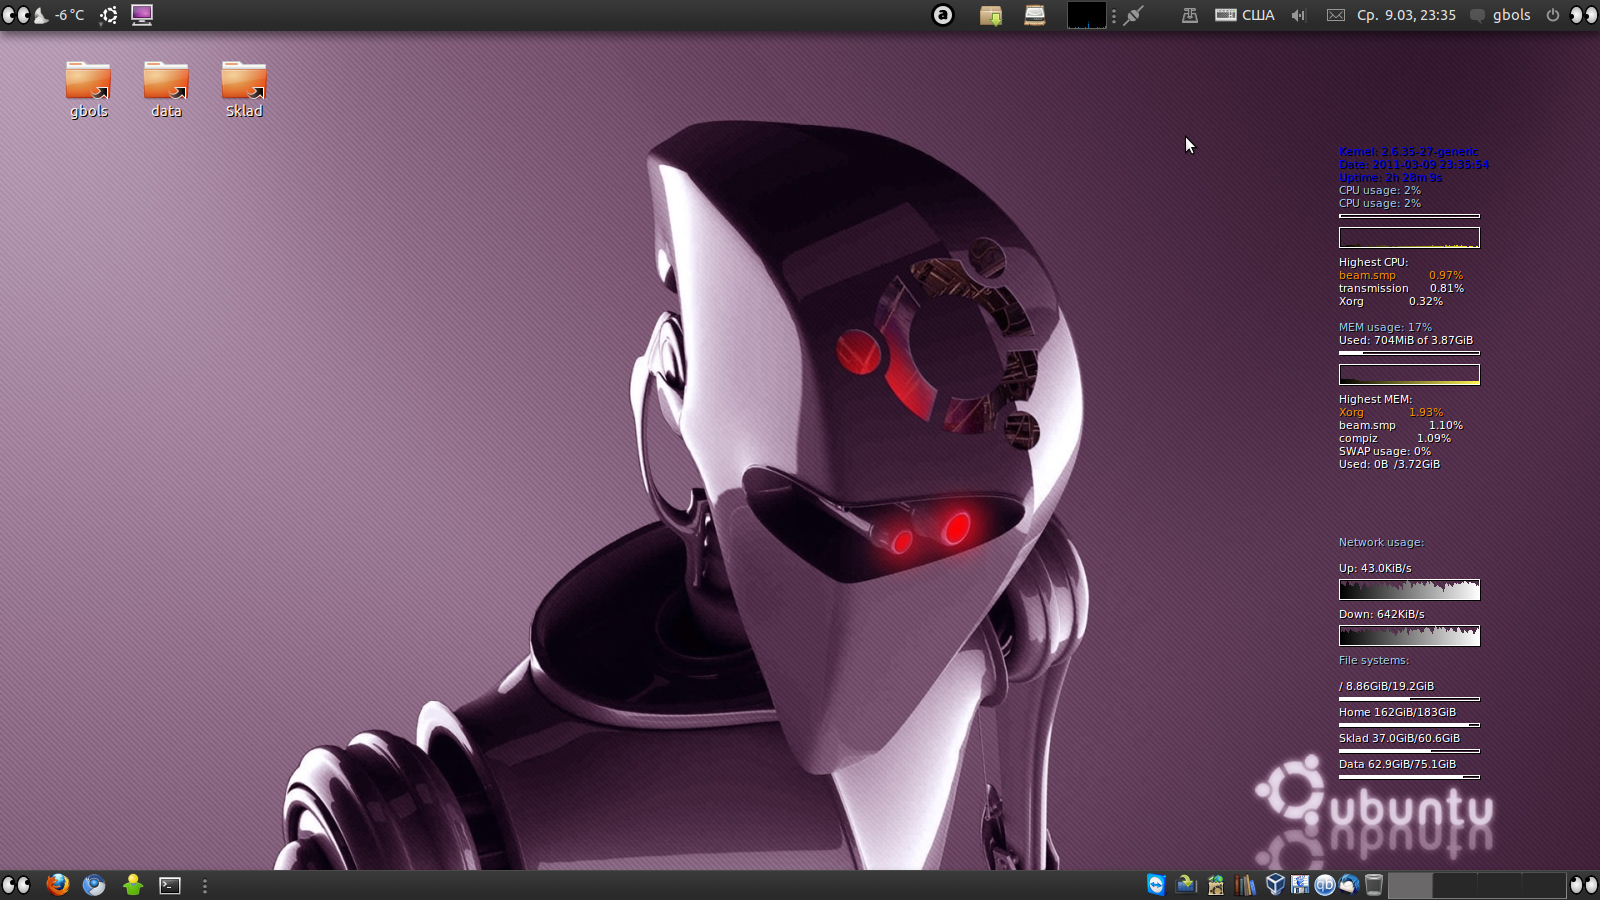
Task: Open VirtualBox from the bottom panel
Action: (1274, 885)
